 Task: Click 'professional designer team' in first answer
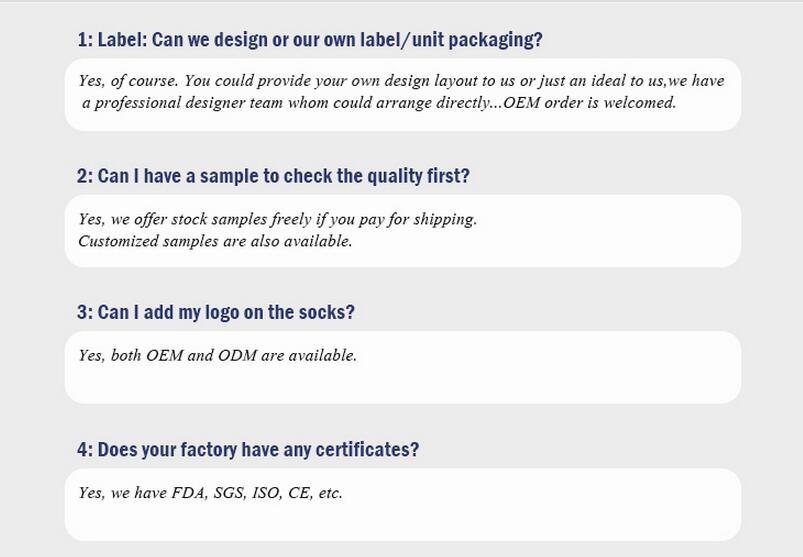[186, 103]
